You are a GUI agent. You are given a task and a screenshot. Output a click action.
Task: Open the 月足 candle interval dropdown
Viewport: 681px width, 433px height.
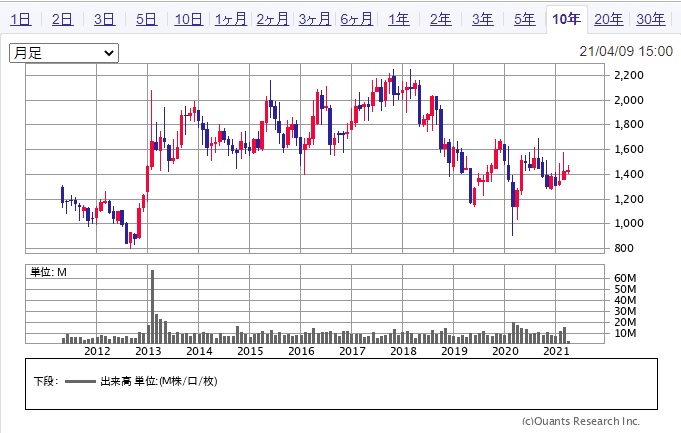(x=64, y=53)
